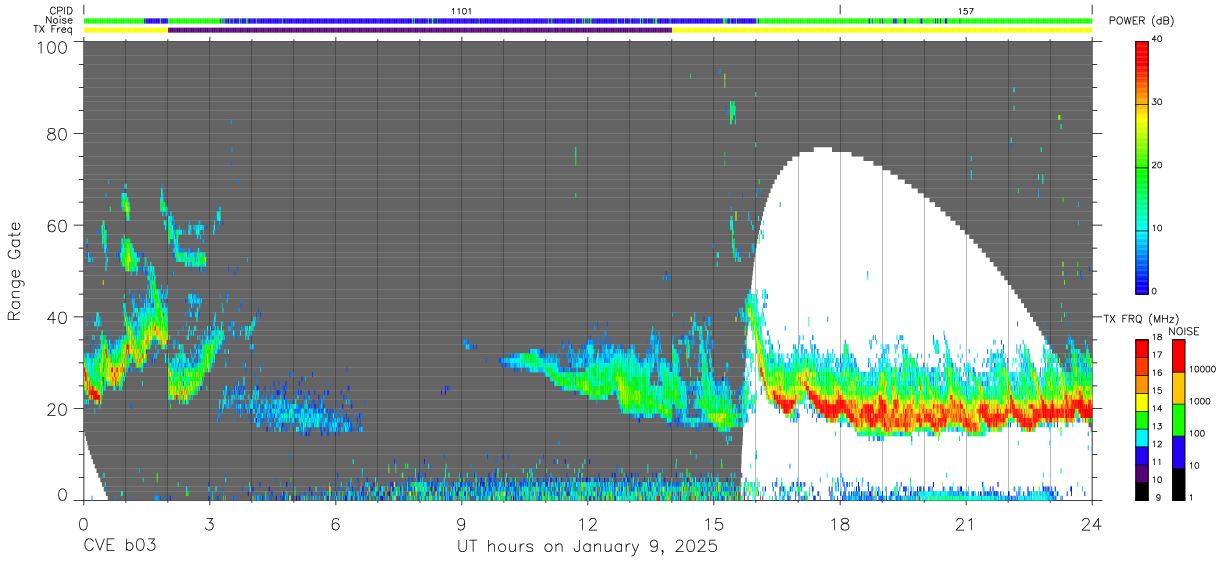The width and height of the screenshot is (1228, 567).
Task: Click the 24 hour tick label
Action: (1092, 523)
